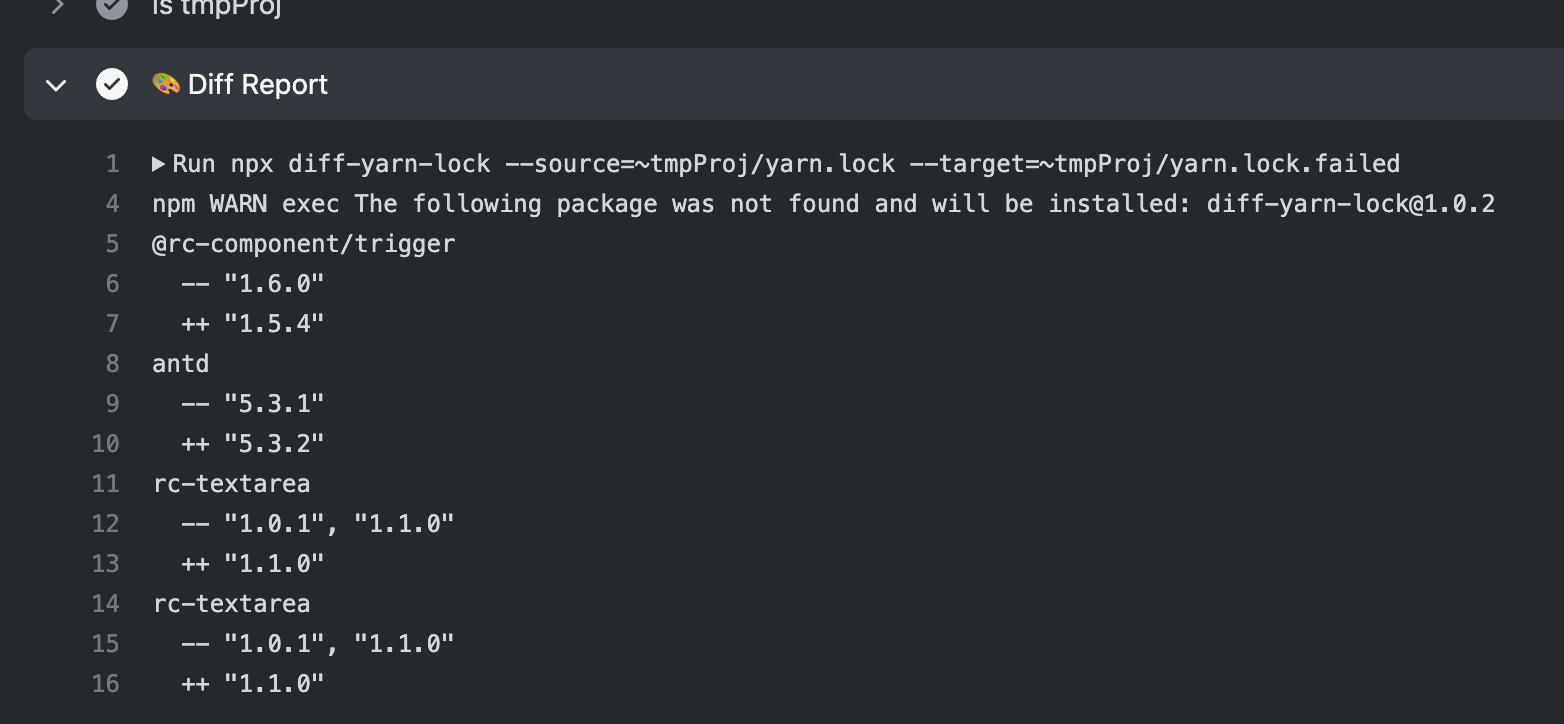Select log line number 16
The image size is (1564, 724).
[x=106, y=684]
